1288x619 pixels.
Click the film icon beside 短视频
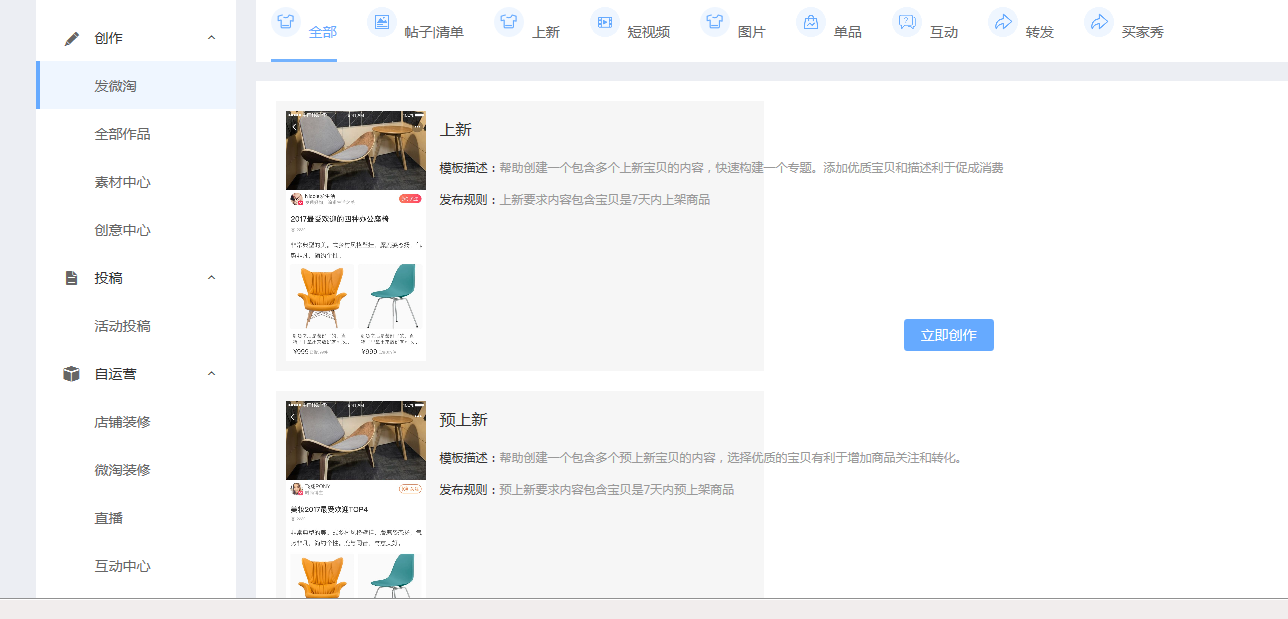coord(605,21)
